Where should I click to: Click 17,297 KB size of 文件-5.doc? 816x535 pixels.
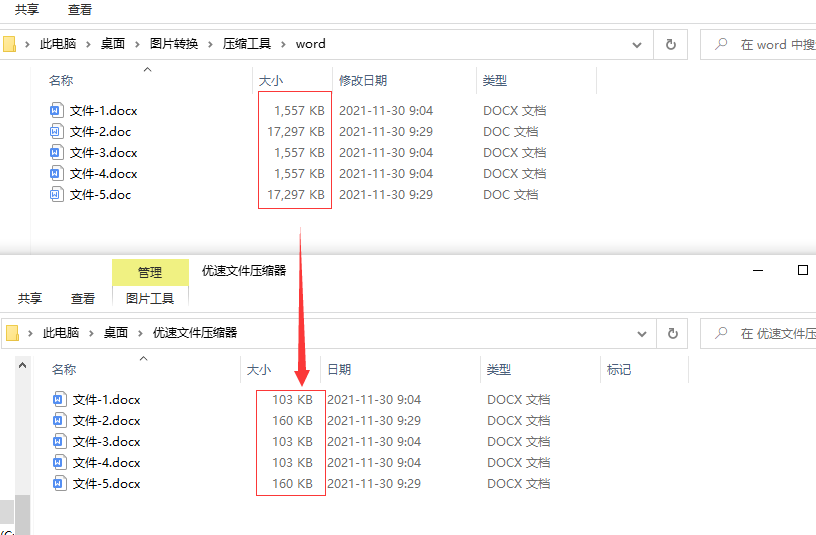pos(296,195)
